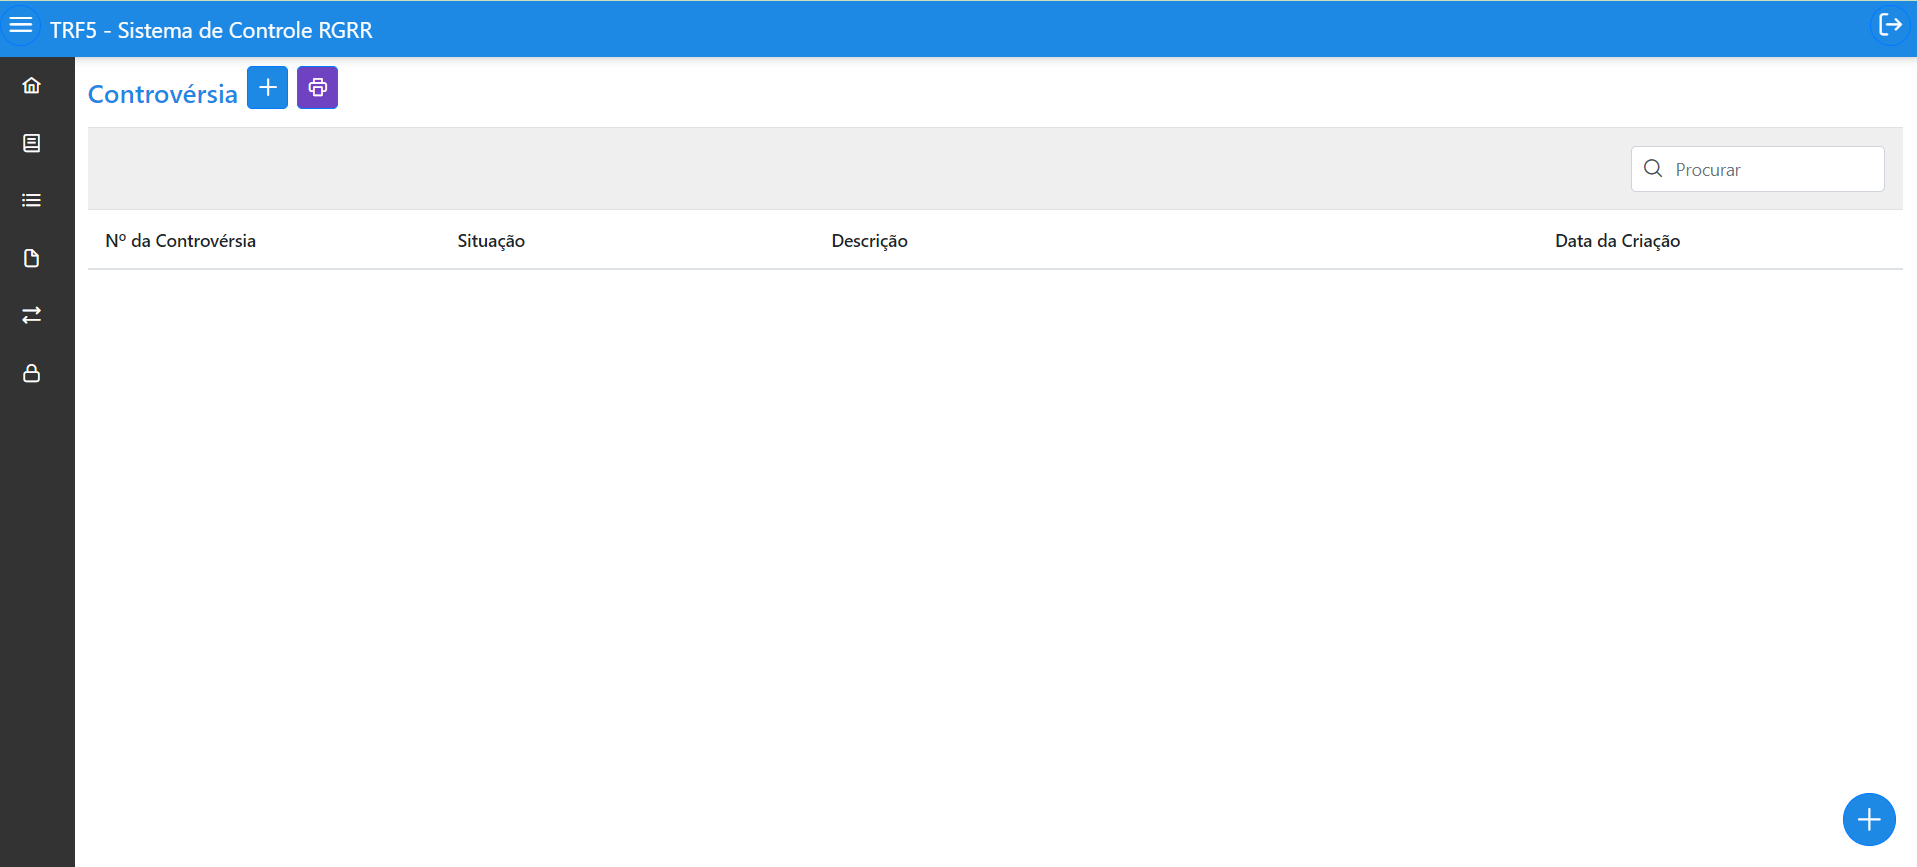1917x867 pixels.
Task: Sort by Data da Criação column header
Action: pyautogui.click(x=1617, y=241)
